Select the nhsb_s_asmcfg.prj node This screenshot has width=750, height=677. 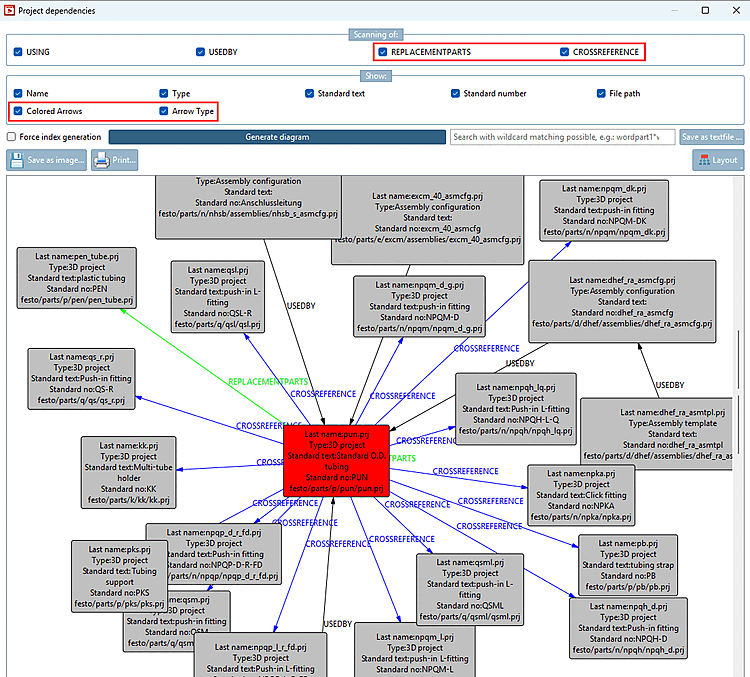tap(248, 206)
